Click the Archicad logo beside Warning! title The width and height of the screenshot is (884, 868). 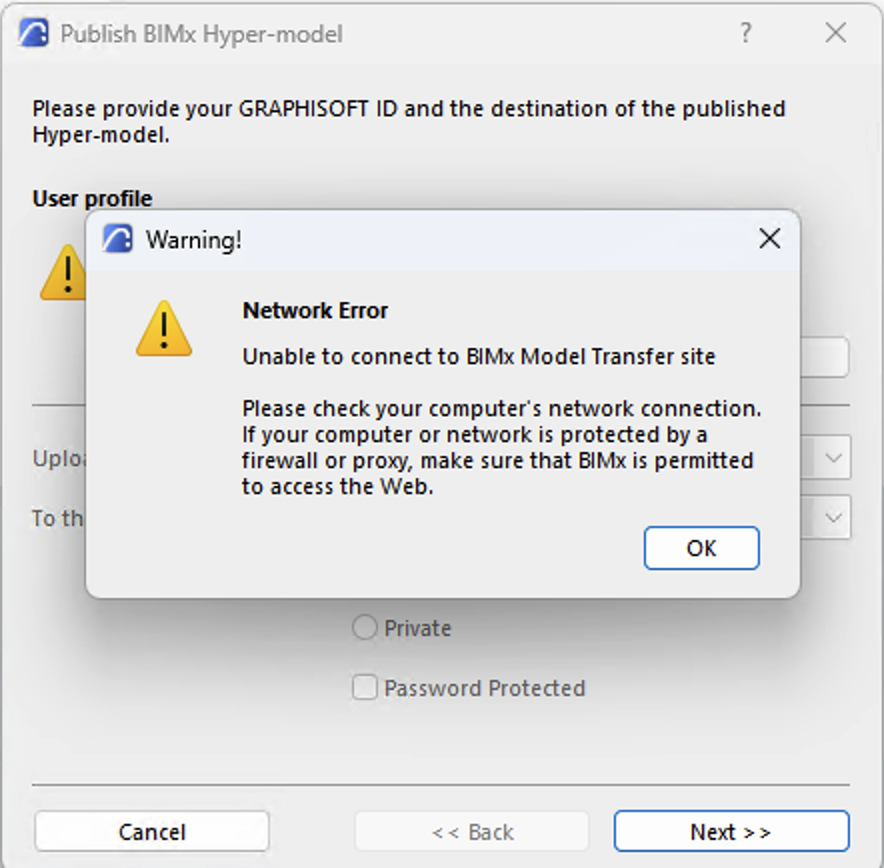point(118,239)
